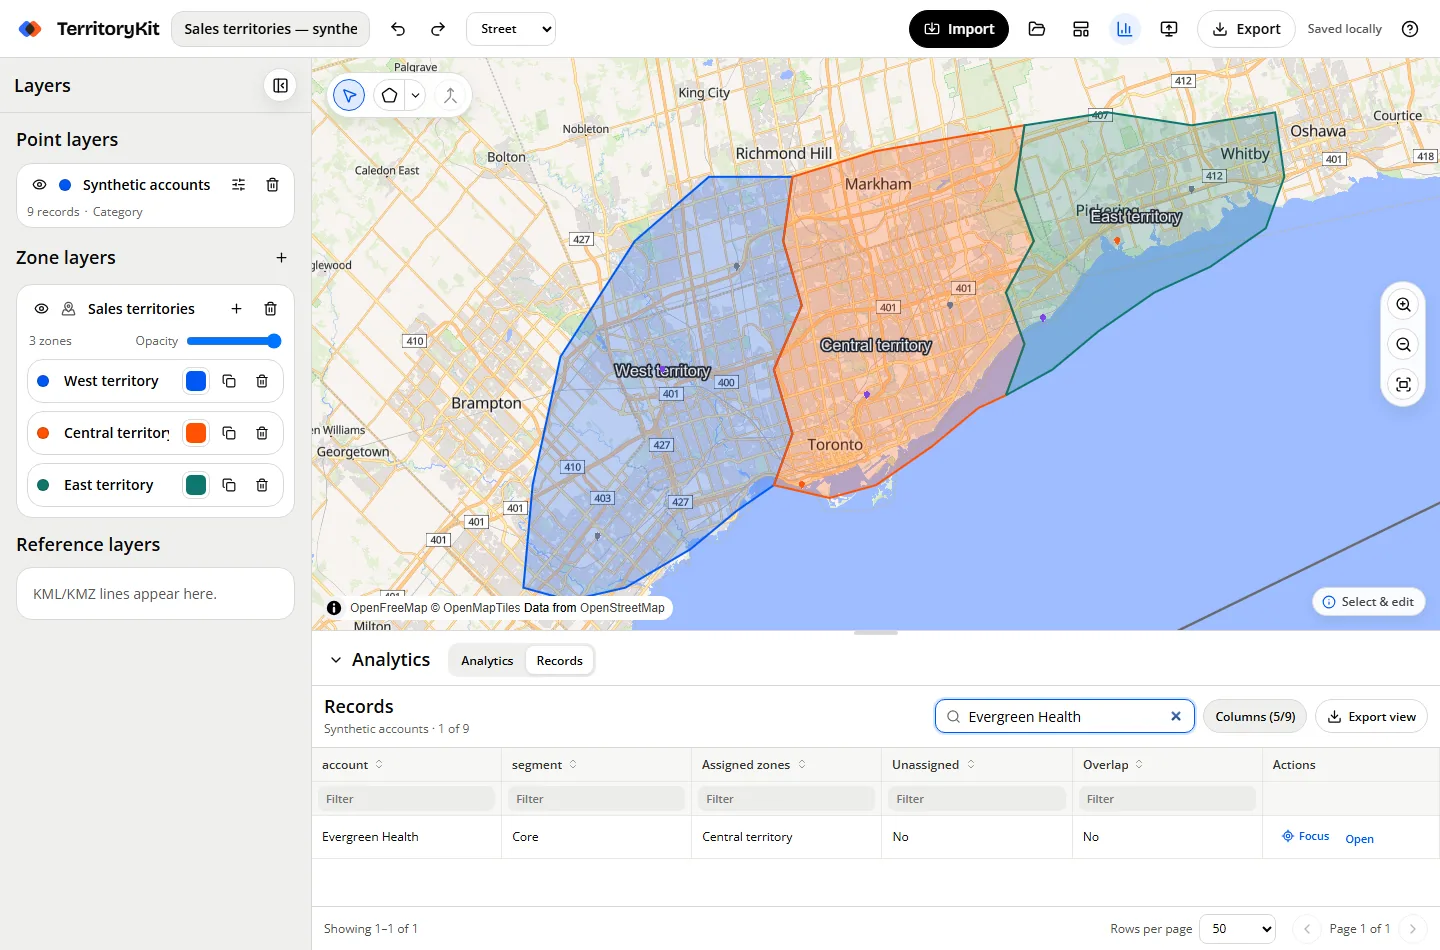This screenshot has height=950, width=1440.
Task: Sort by account column
Action: coord(352,765)
